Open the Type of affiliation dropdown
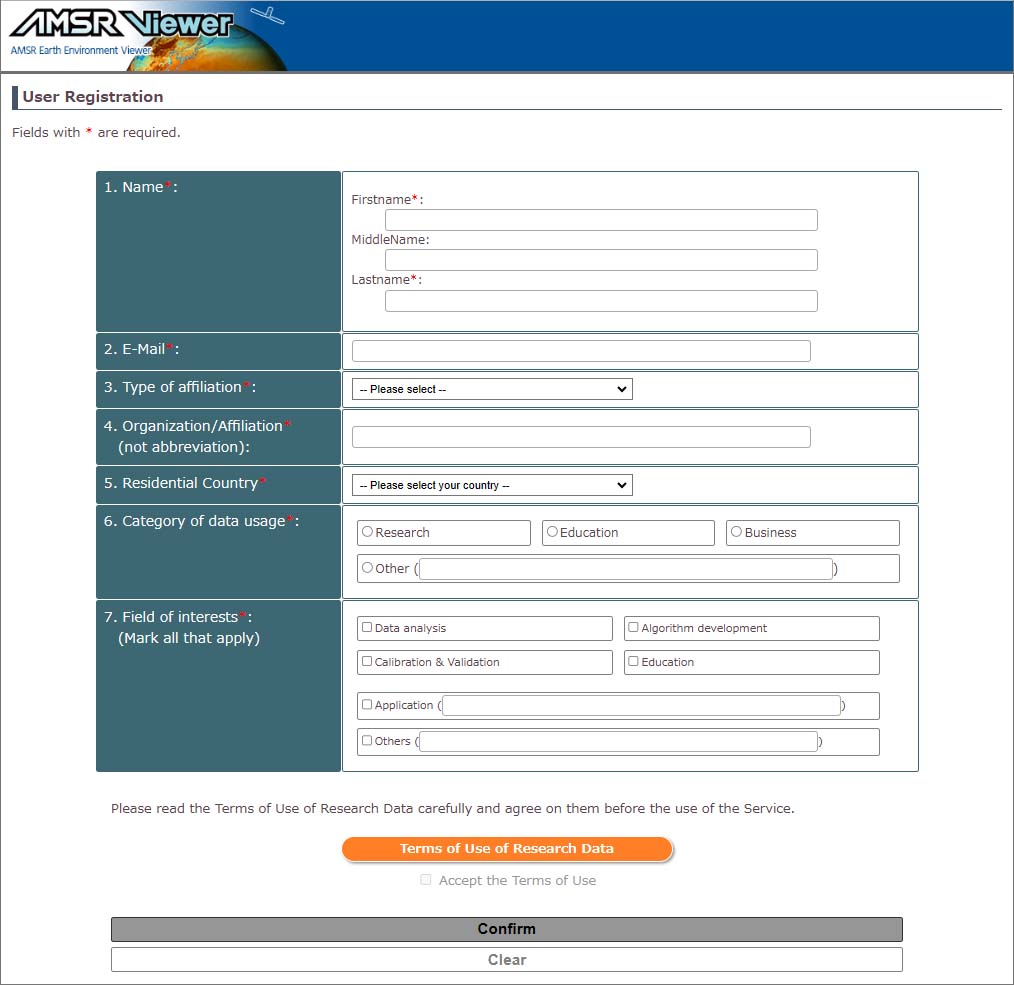This screenshot has height=985, width=1014. [492, 389]
